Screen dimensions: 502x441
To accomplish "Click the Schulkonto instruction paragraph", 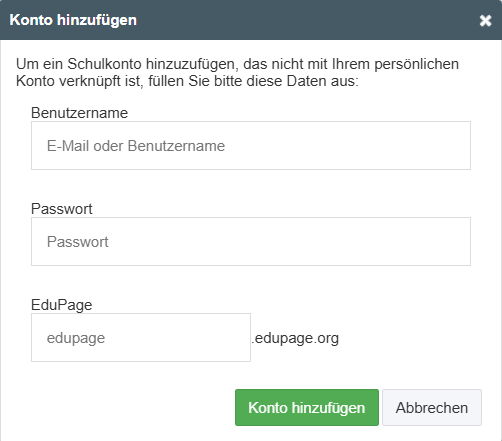I will [x=237, y=72].
